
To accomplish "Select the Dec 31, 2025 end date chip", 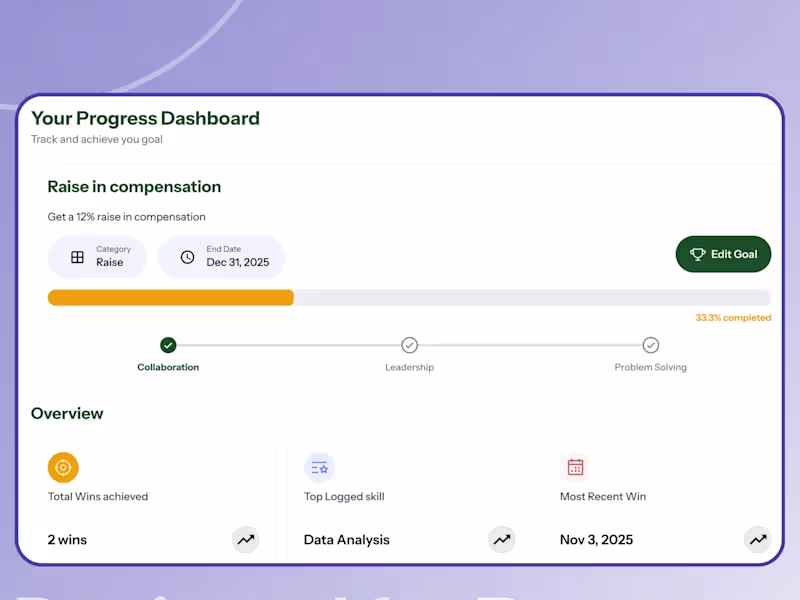I will click(x=221, y=257).
